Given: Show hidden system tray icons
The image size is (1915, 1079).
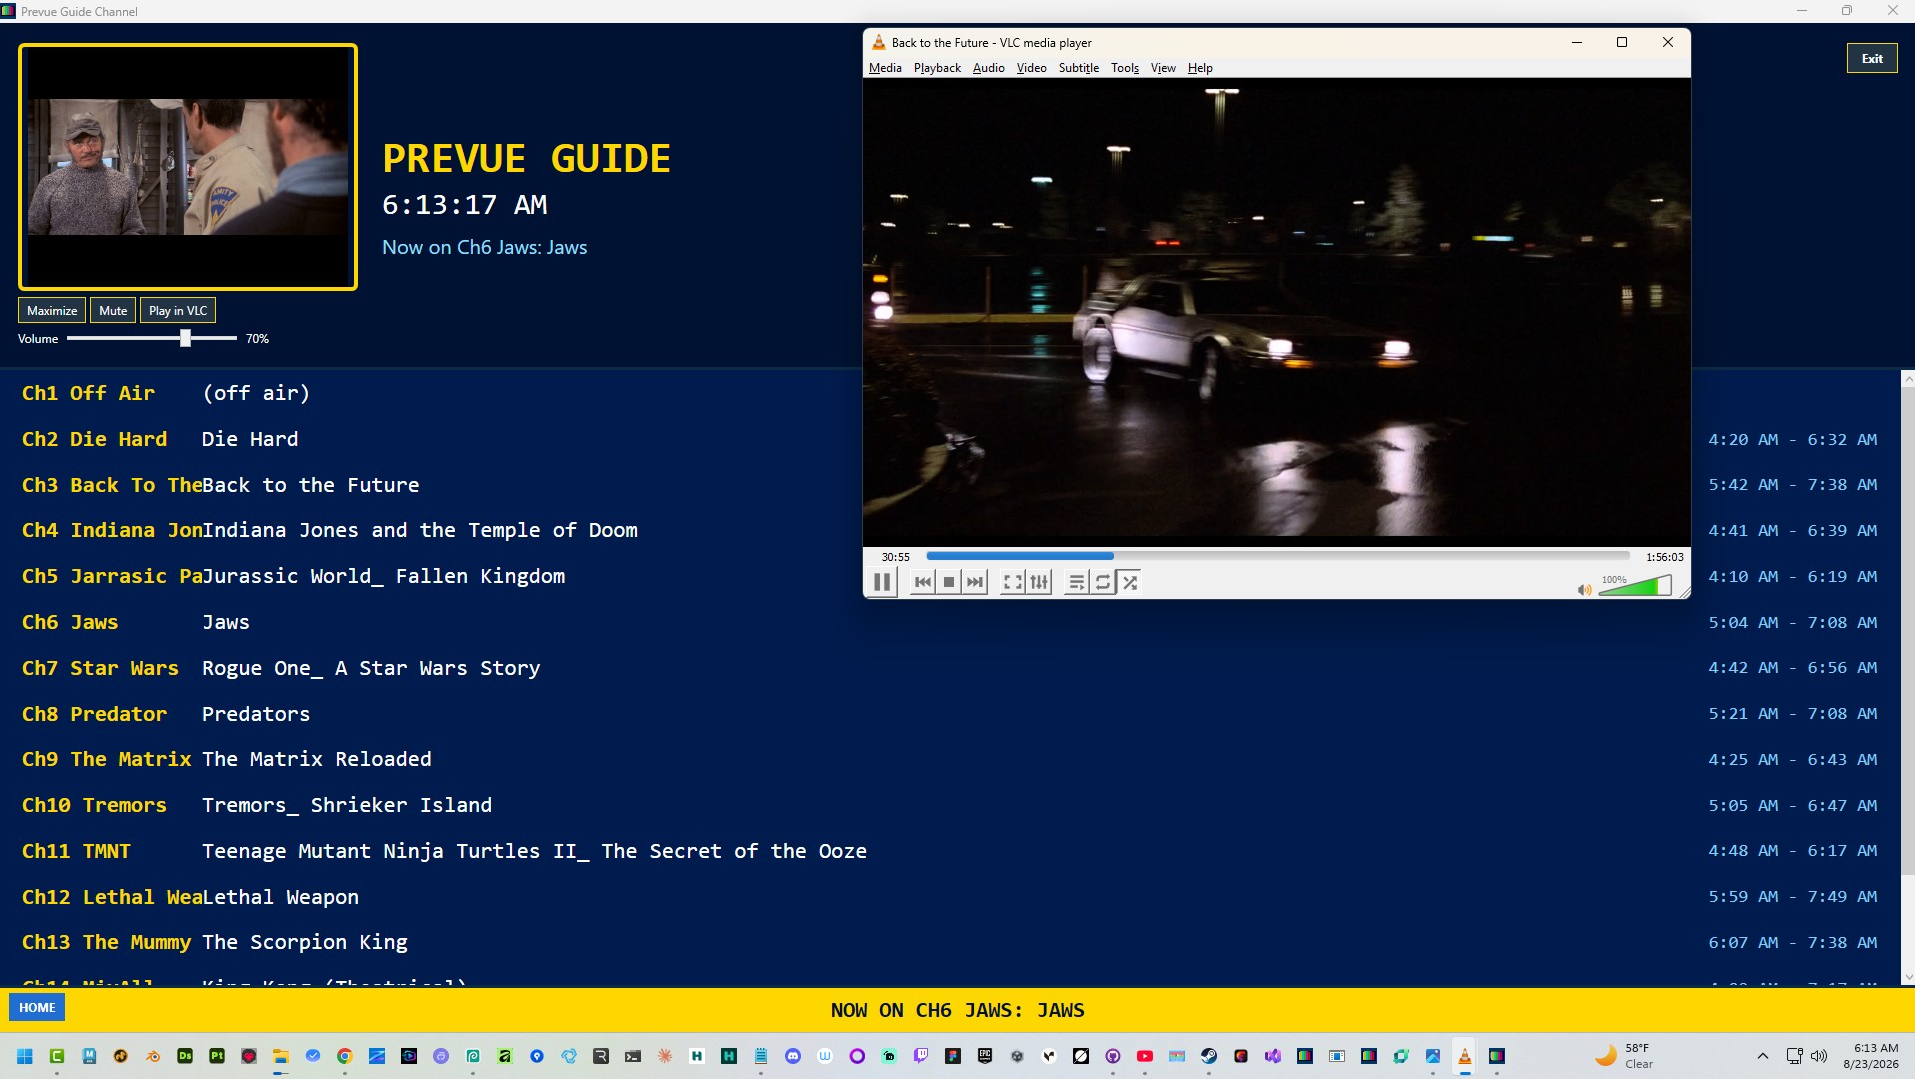Looking at the screenshot, I should [1763, 1056].
